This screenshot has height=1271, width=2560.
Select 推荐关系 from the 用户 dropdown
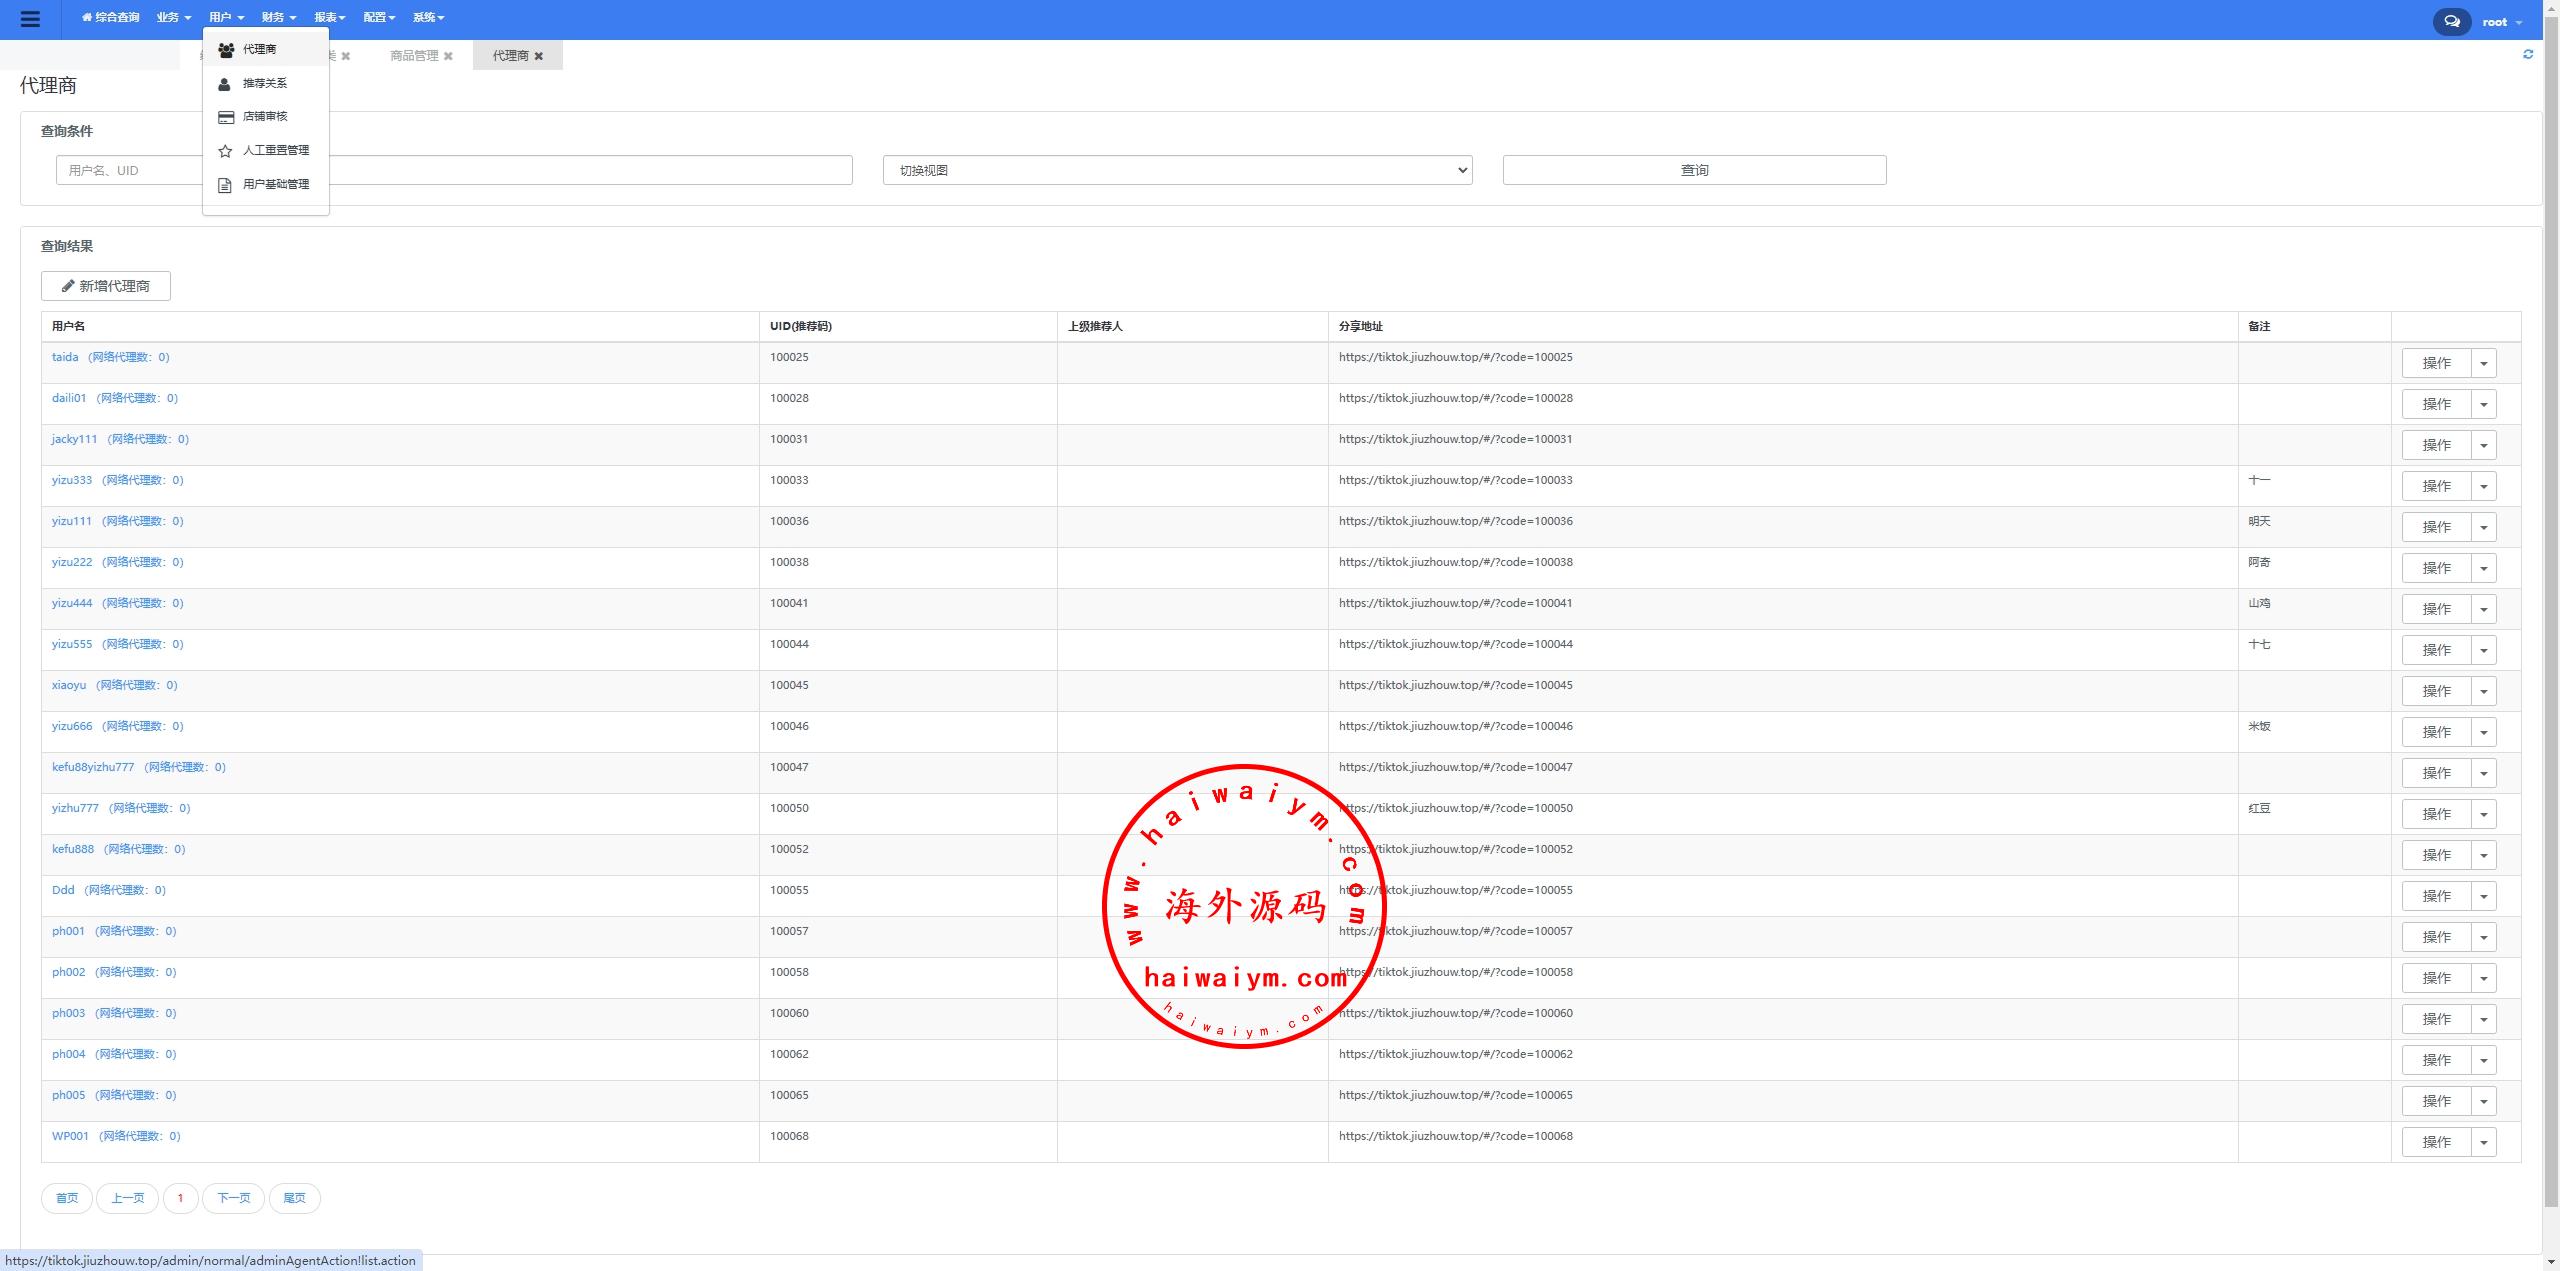pyautogui.click(x=264, y=83)
